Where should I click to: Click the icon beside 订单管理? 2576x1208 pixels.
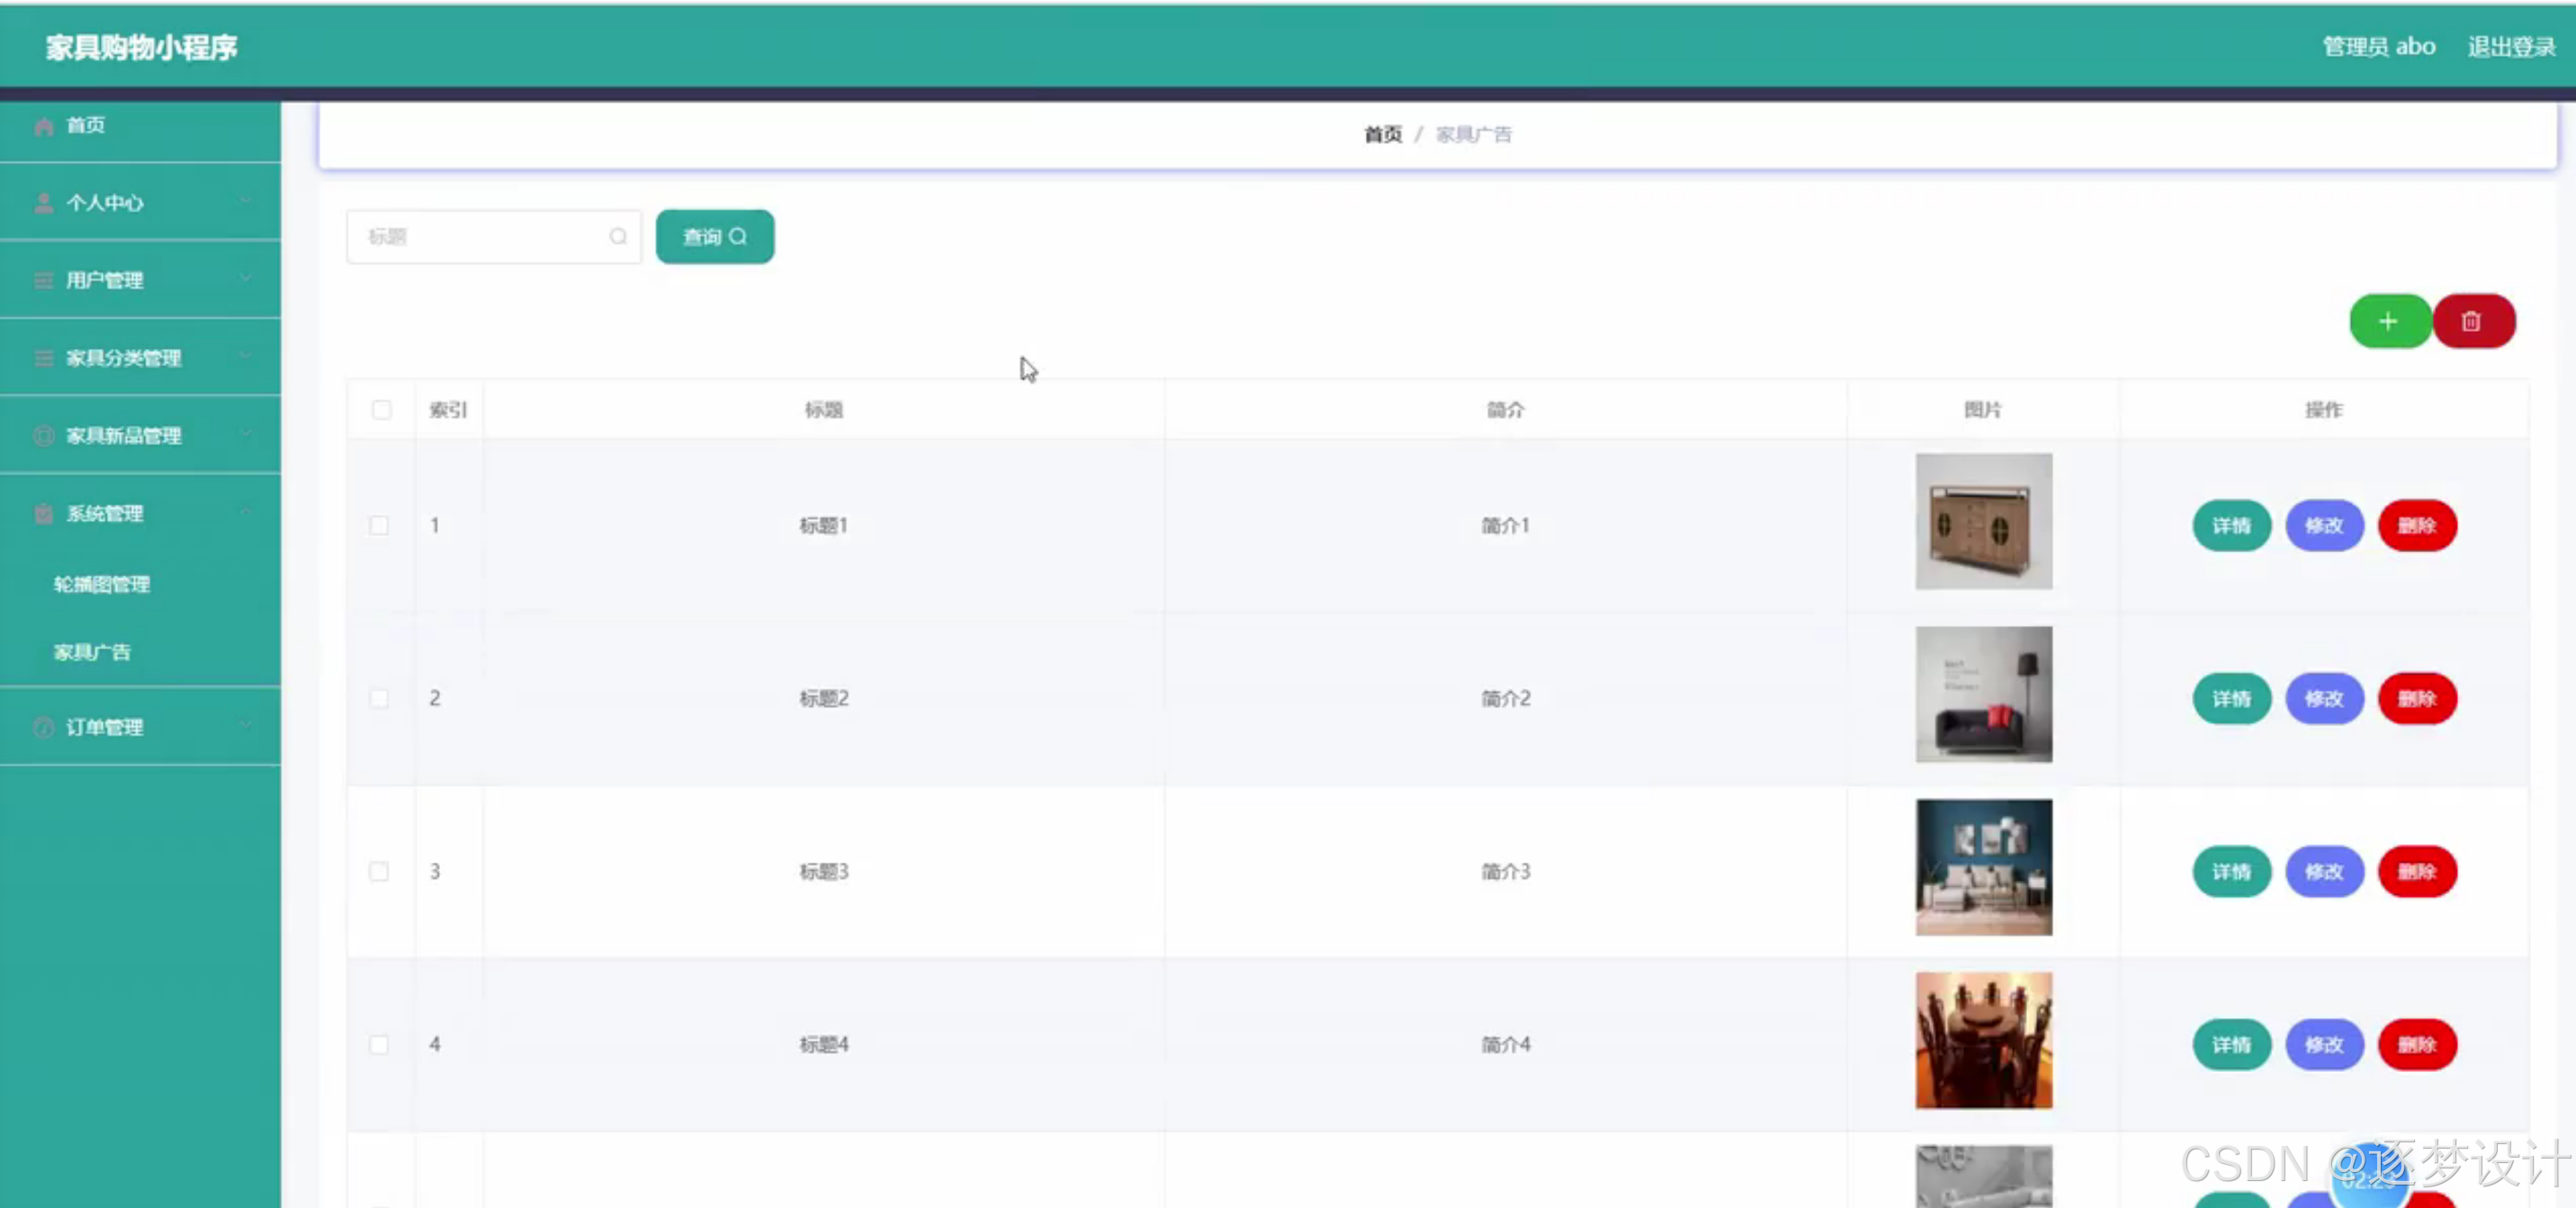pos(43,727)
